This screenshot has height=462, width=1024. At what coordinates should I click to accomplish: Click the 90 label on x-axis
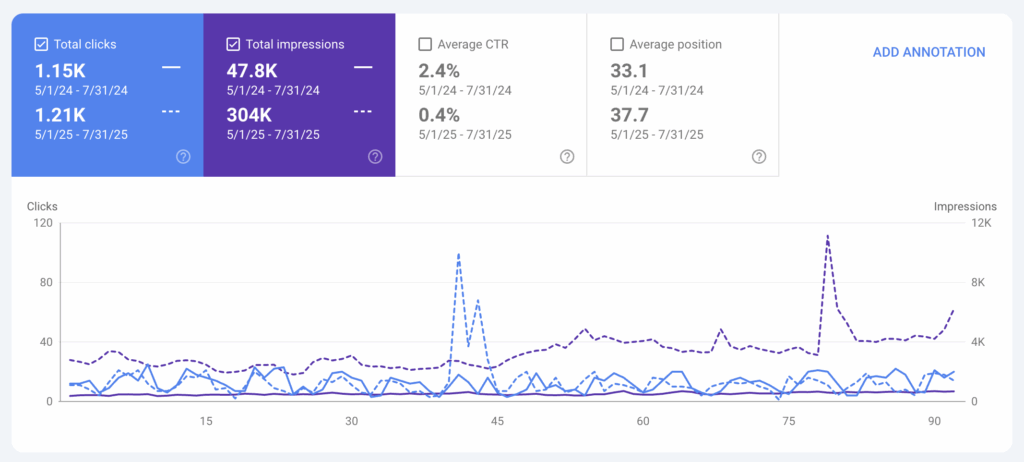point(935,421)
